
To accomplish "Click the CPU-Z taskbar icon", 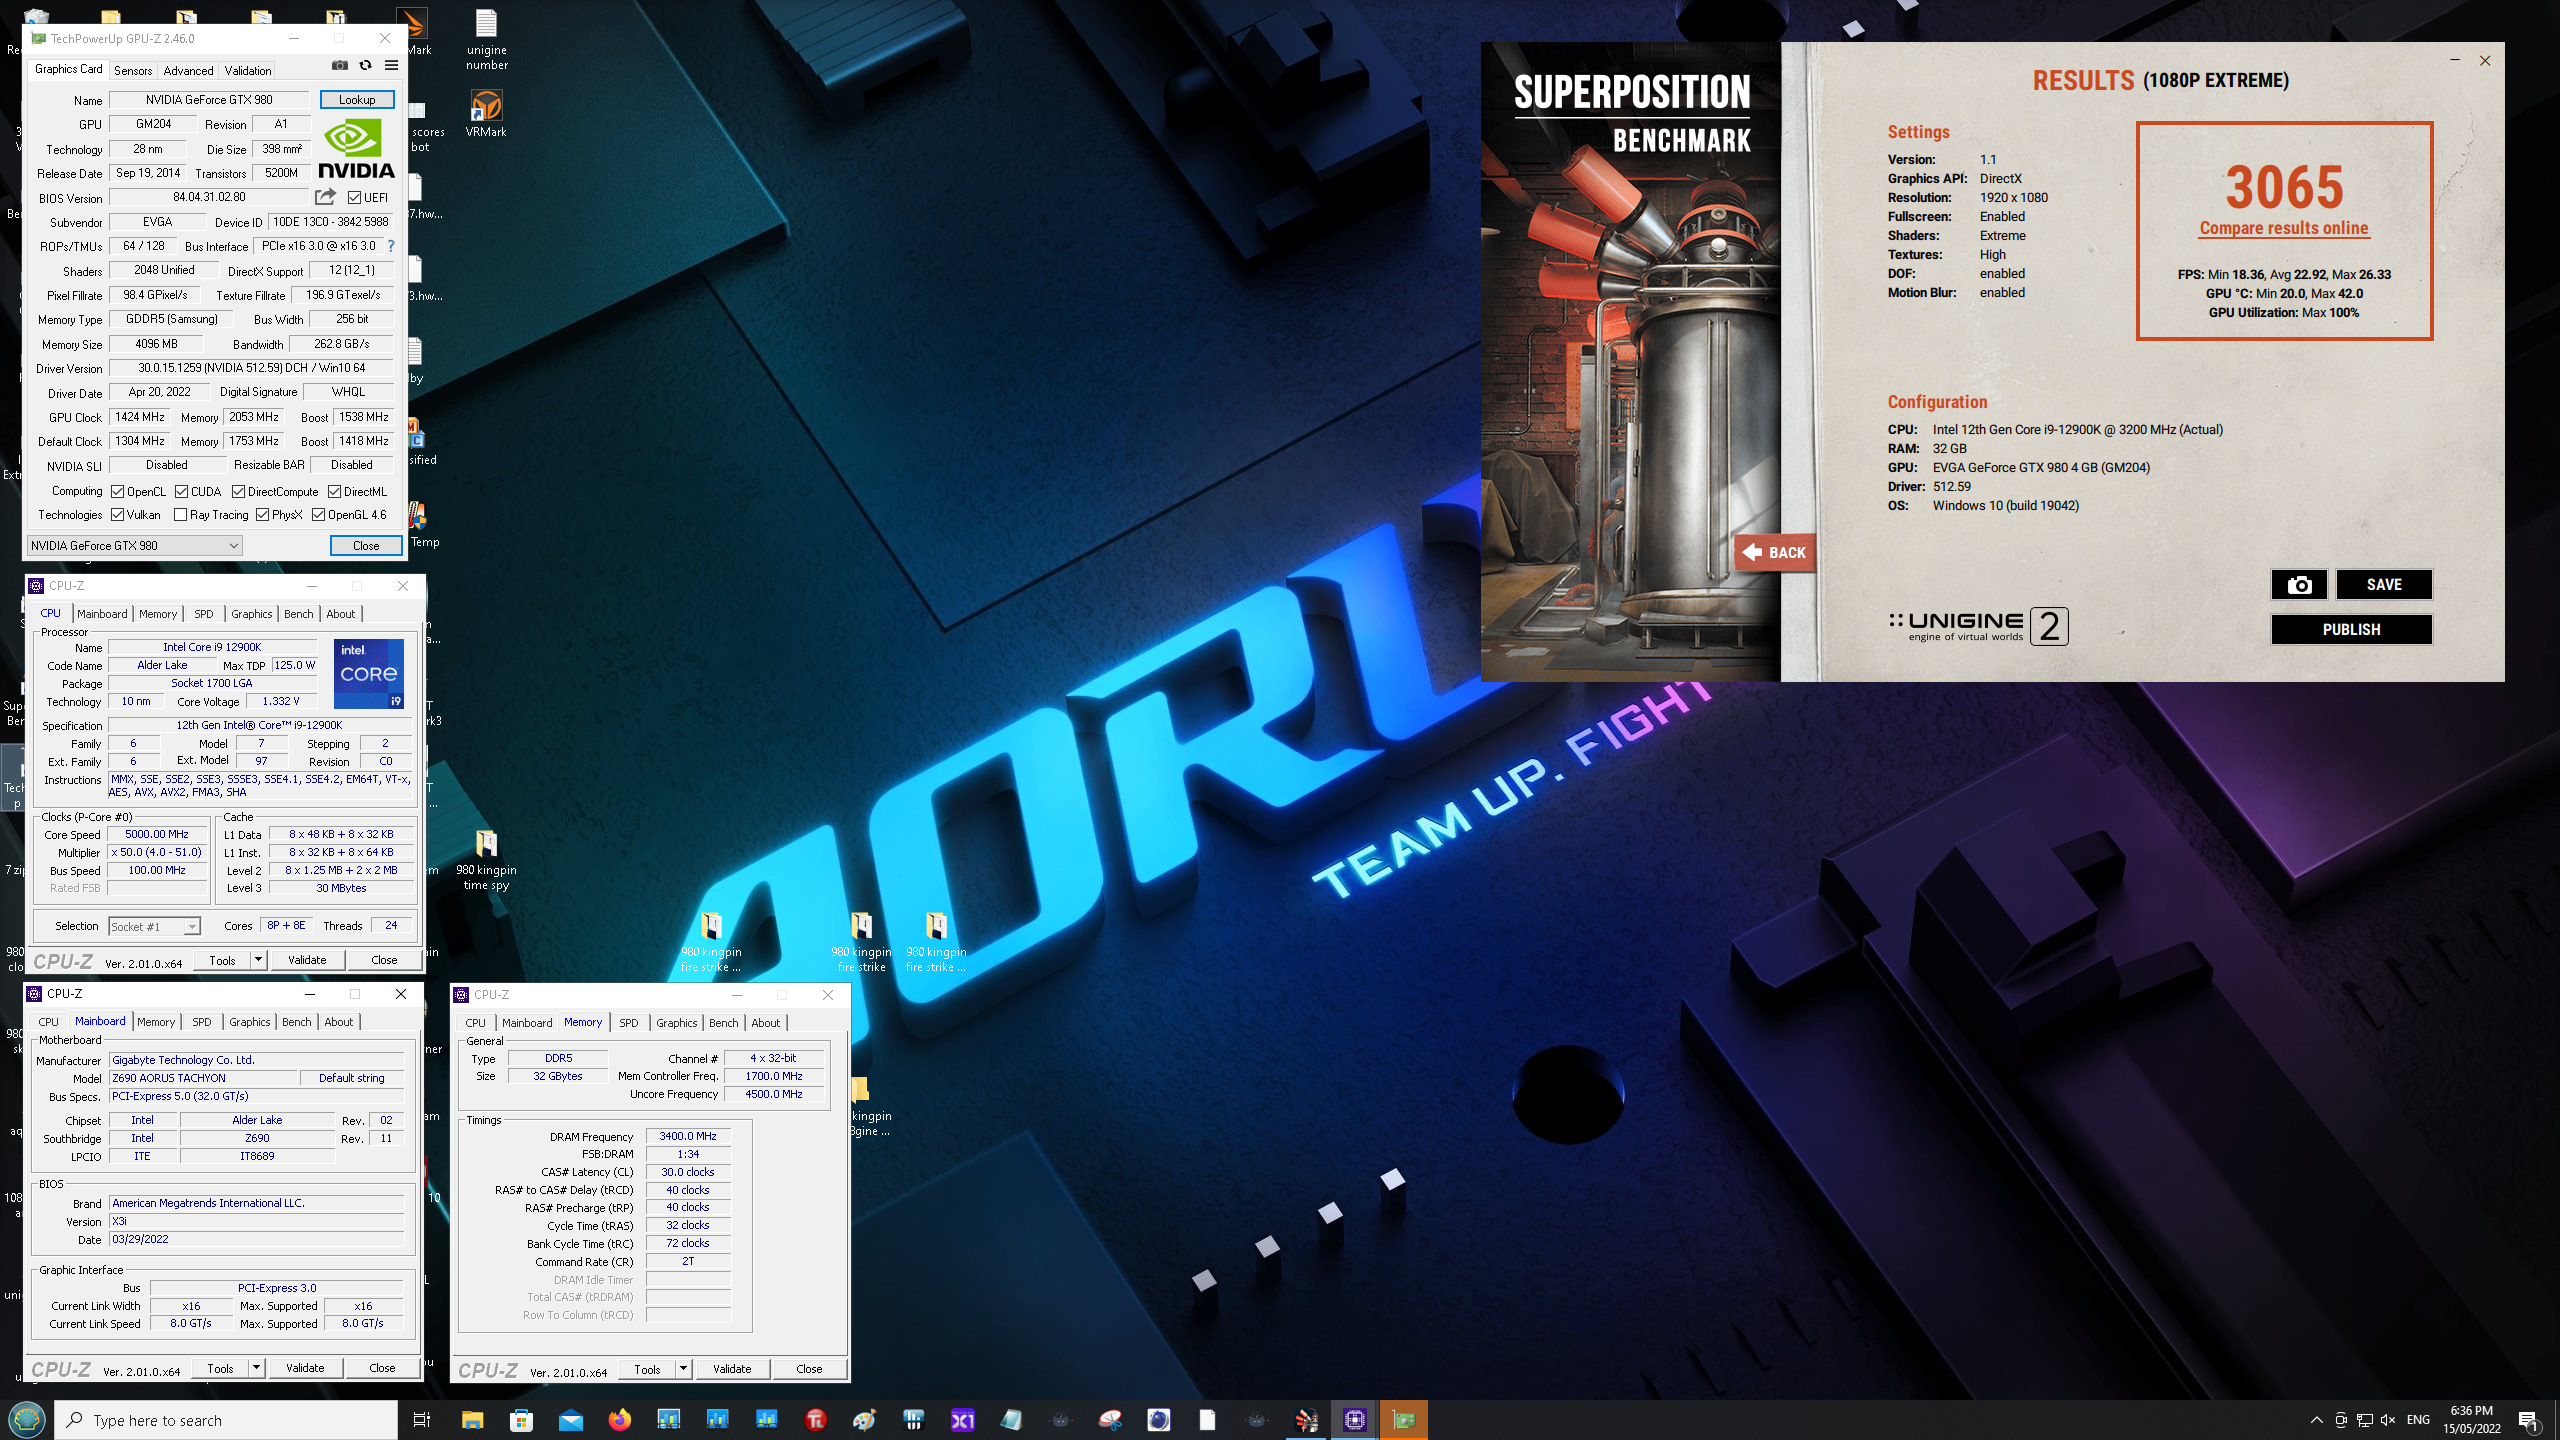I will [1355, 1420].
